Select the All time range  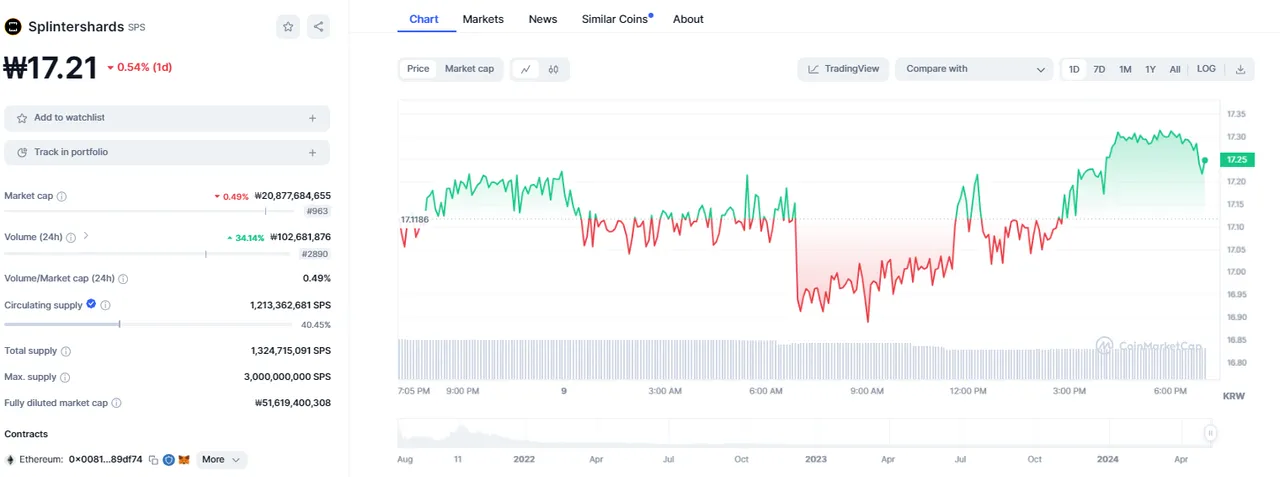(1175, 69)
